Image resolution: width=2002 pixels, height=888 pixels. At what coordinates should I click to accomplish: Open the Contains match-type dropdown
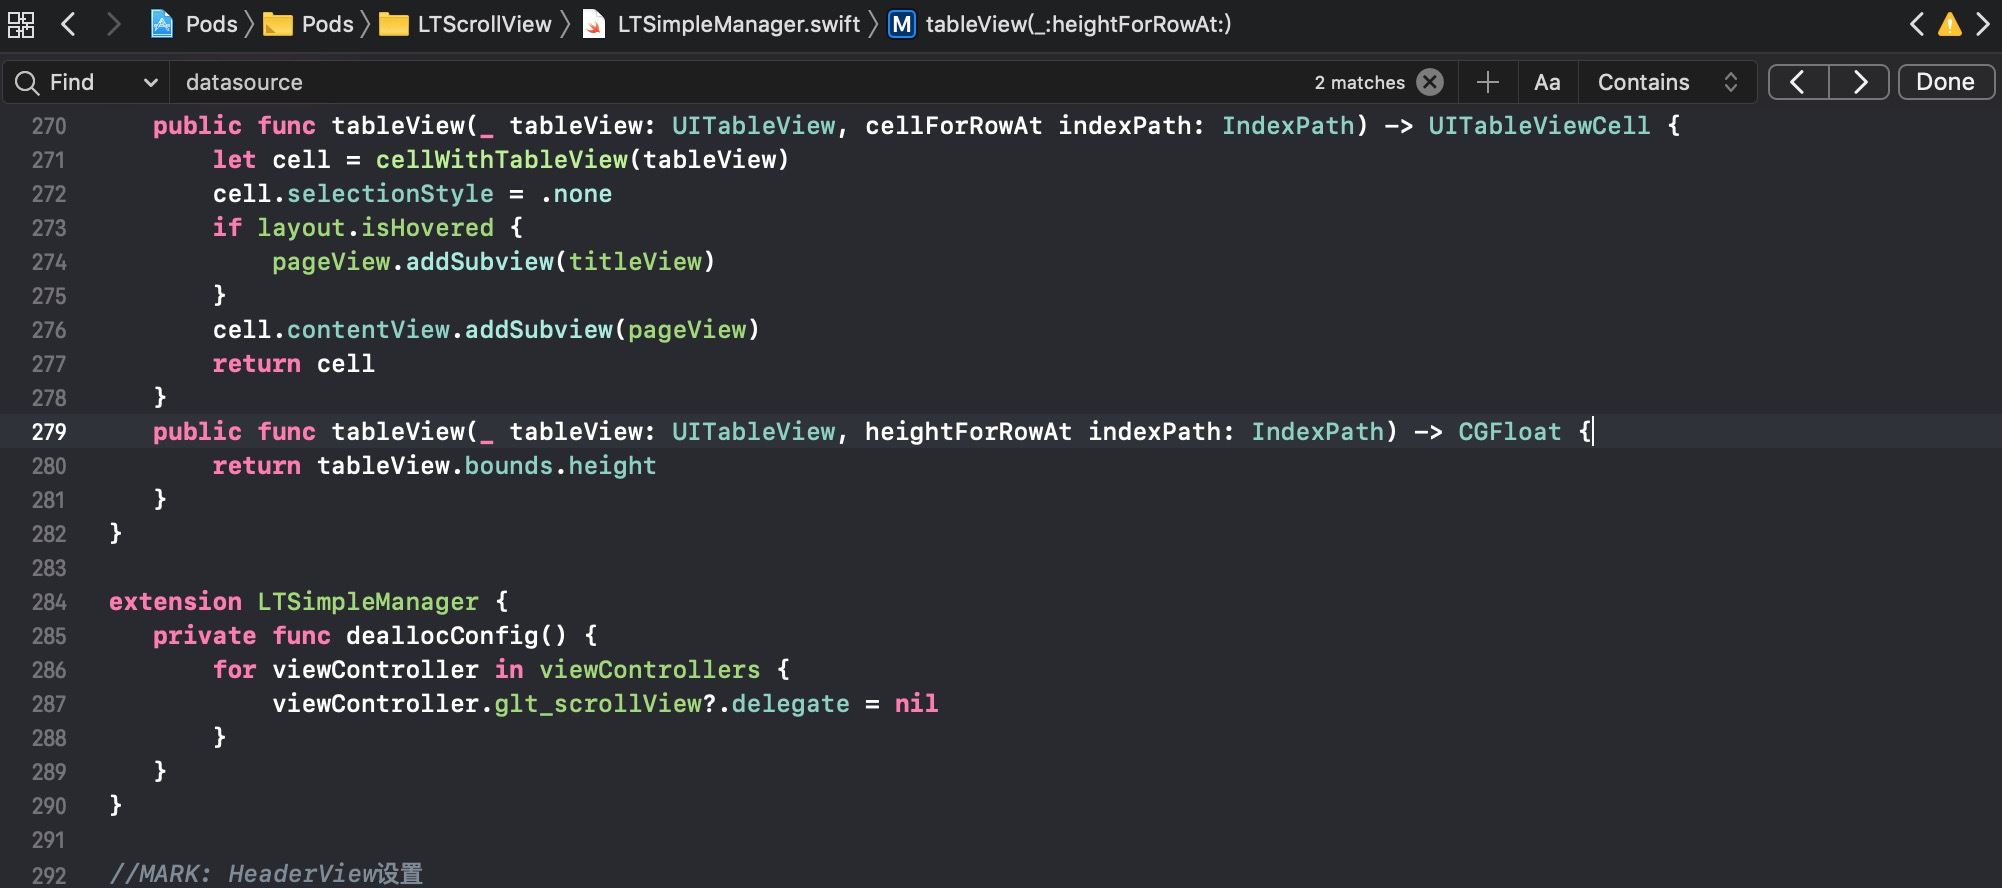coord(1668,82)
